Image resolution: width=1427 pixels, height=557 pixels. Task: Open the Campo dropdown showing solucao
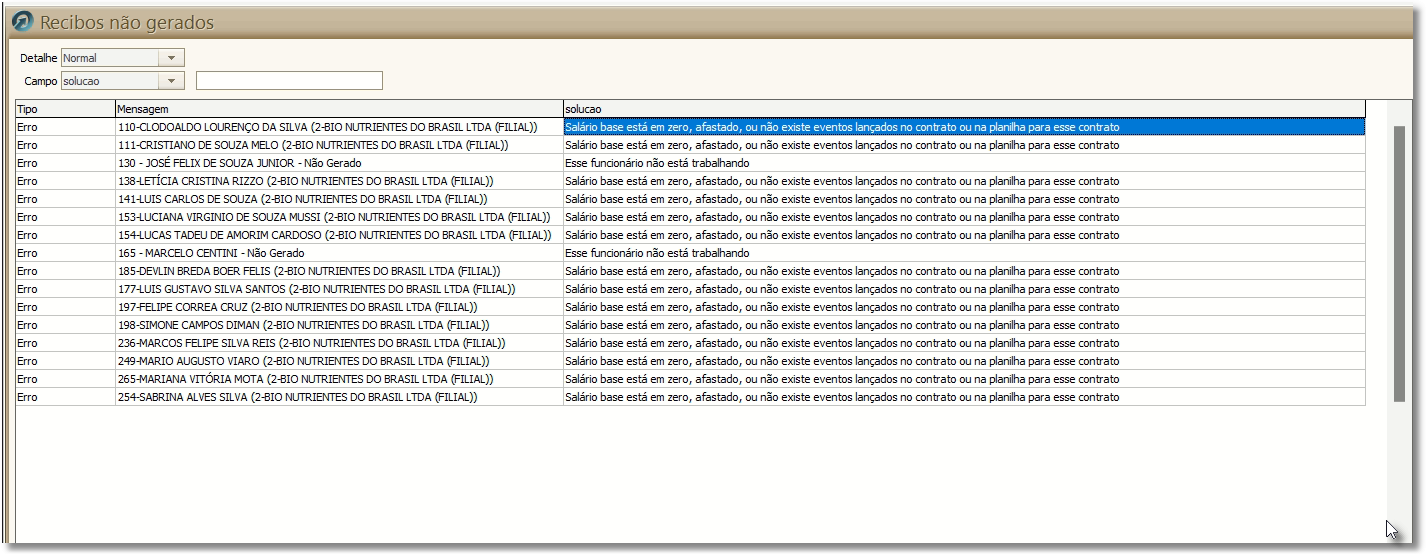point(123,81)
